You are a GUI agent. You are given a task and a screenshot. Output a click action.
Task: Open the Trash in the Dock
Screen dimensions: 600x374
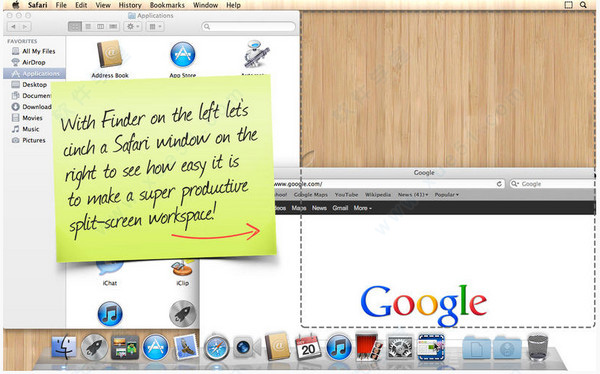(x=537, y=347)
